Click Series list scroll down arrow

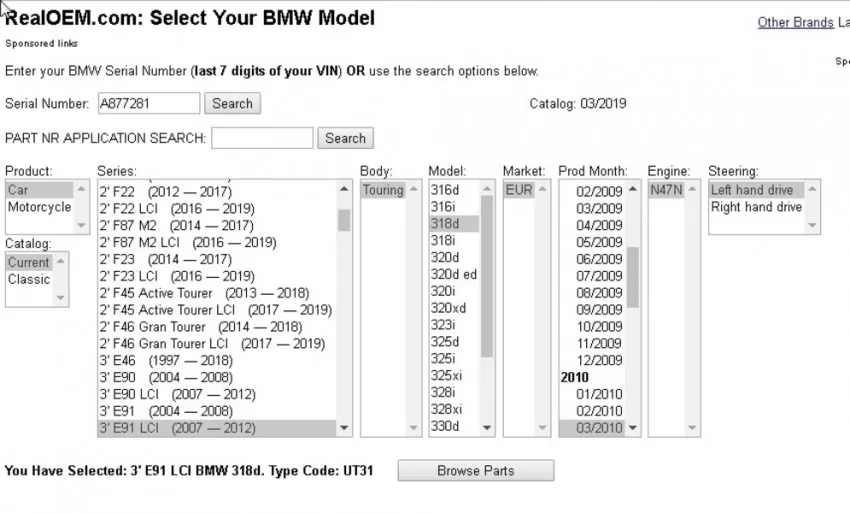344,428
